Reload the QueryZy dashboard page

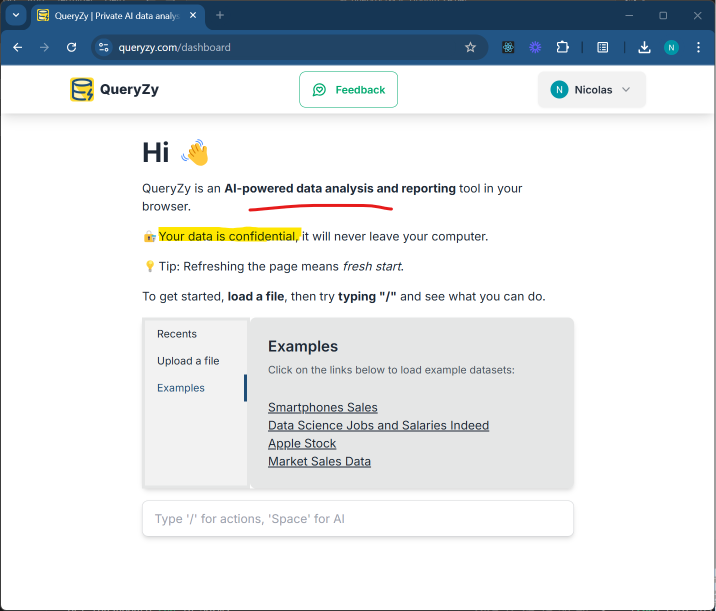pyautogui.click(x=71, y=47)
